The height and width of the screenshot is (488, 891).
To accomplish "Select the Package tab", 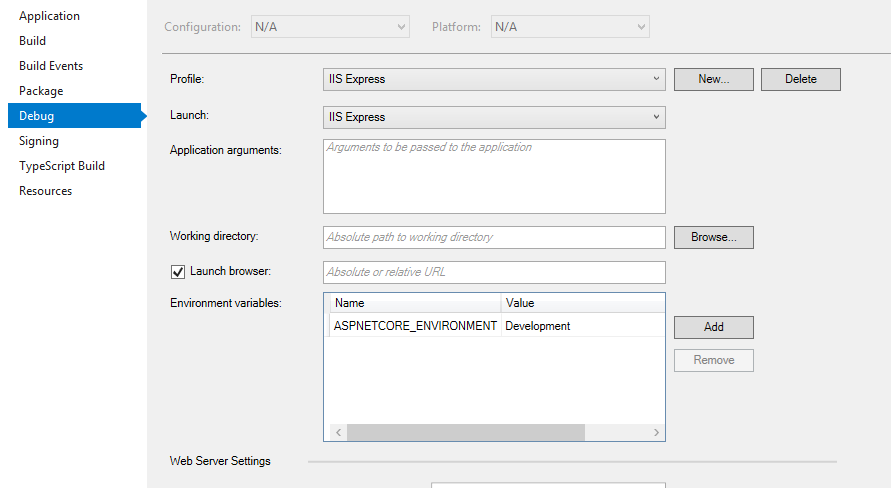I will pos(41,91).
